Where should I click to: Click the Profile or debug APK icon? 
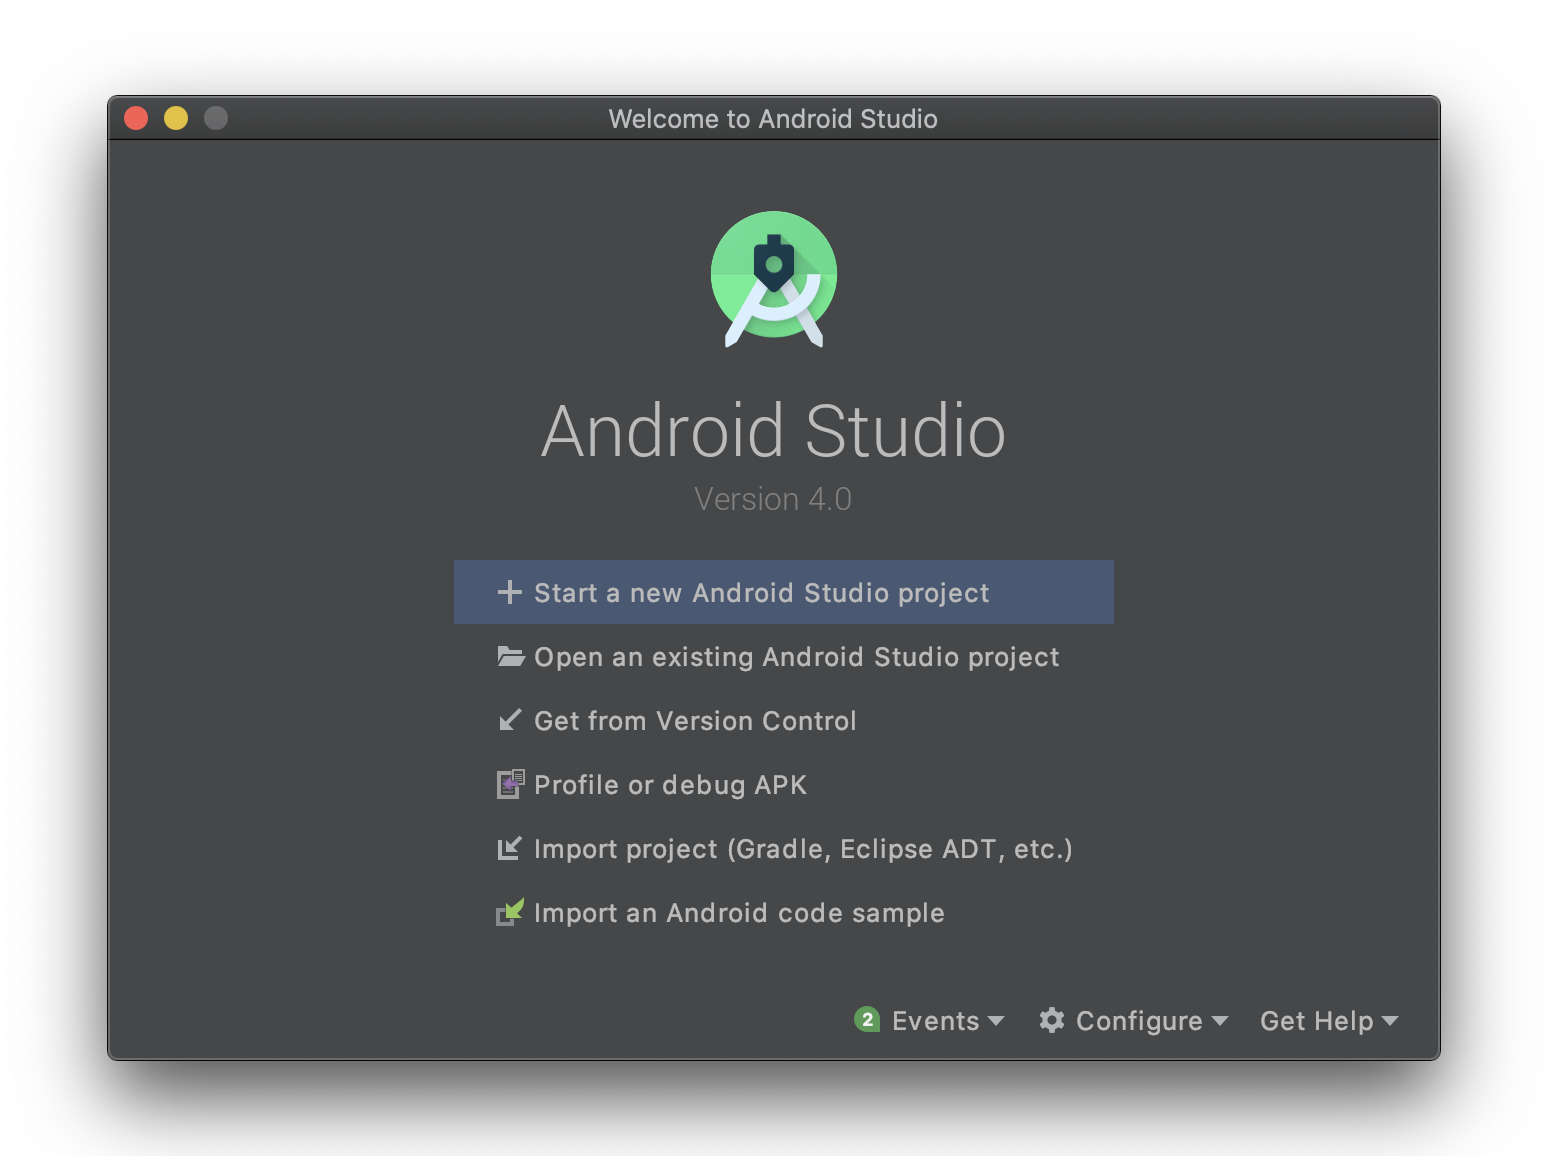510,784
